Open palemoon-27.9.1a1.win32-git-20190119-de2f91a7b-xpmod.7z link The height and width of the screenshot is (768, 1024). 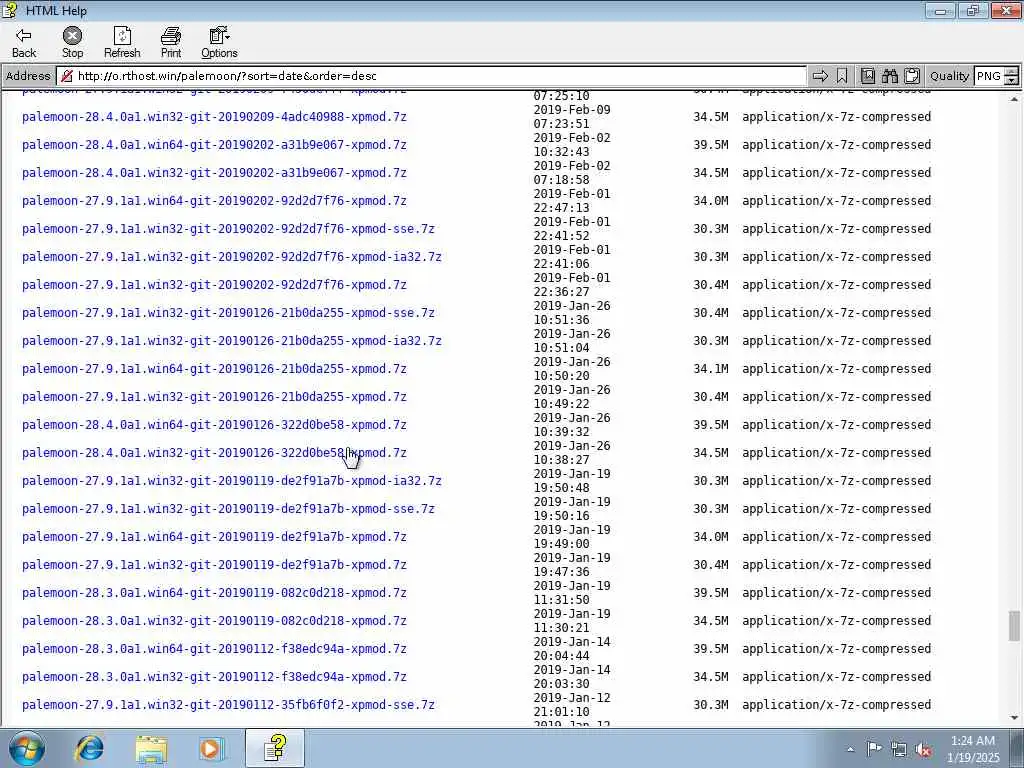pos(214,566)
